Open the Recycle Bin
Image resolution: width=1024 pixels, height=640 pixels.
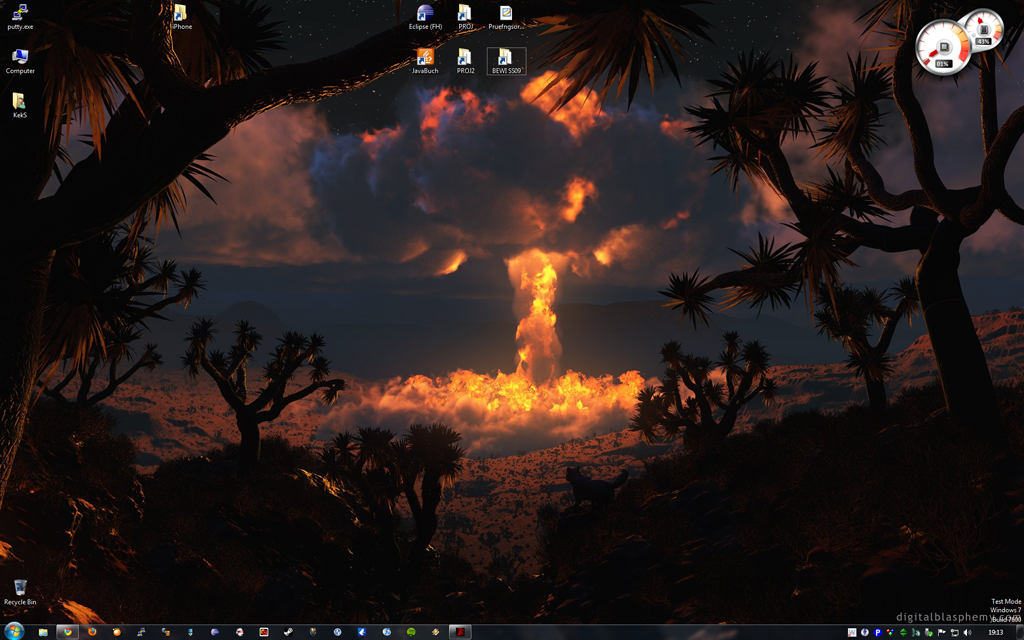[x=20, y=591]
